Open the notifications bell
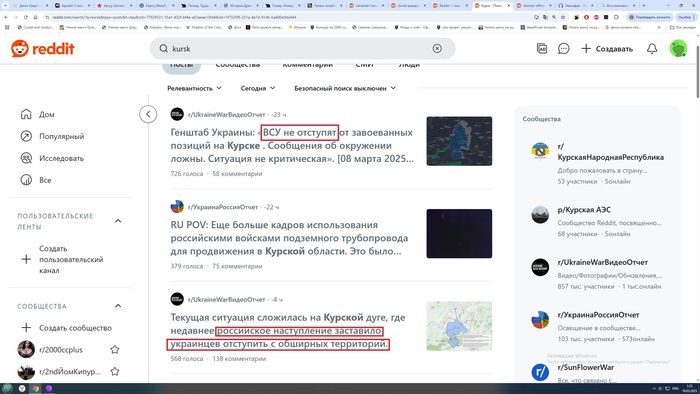 pos(652,49)
